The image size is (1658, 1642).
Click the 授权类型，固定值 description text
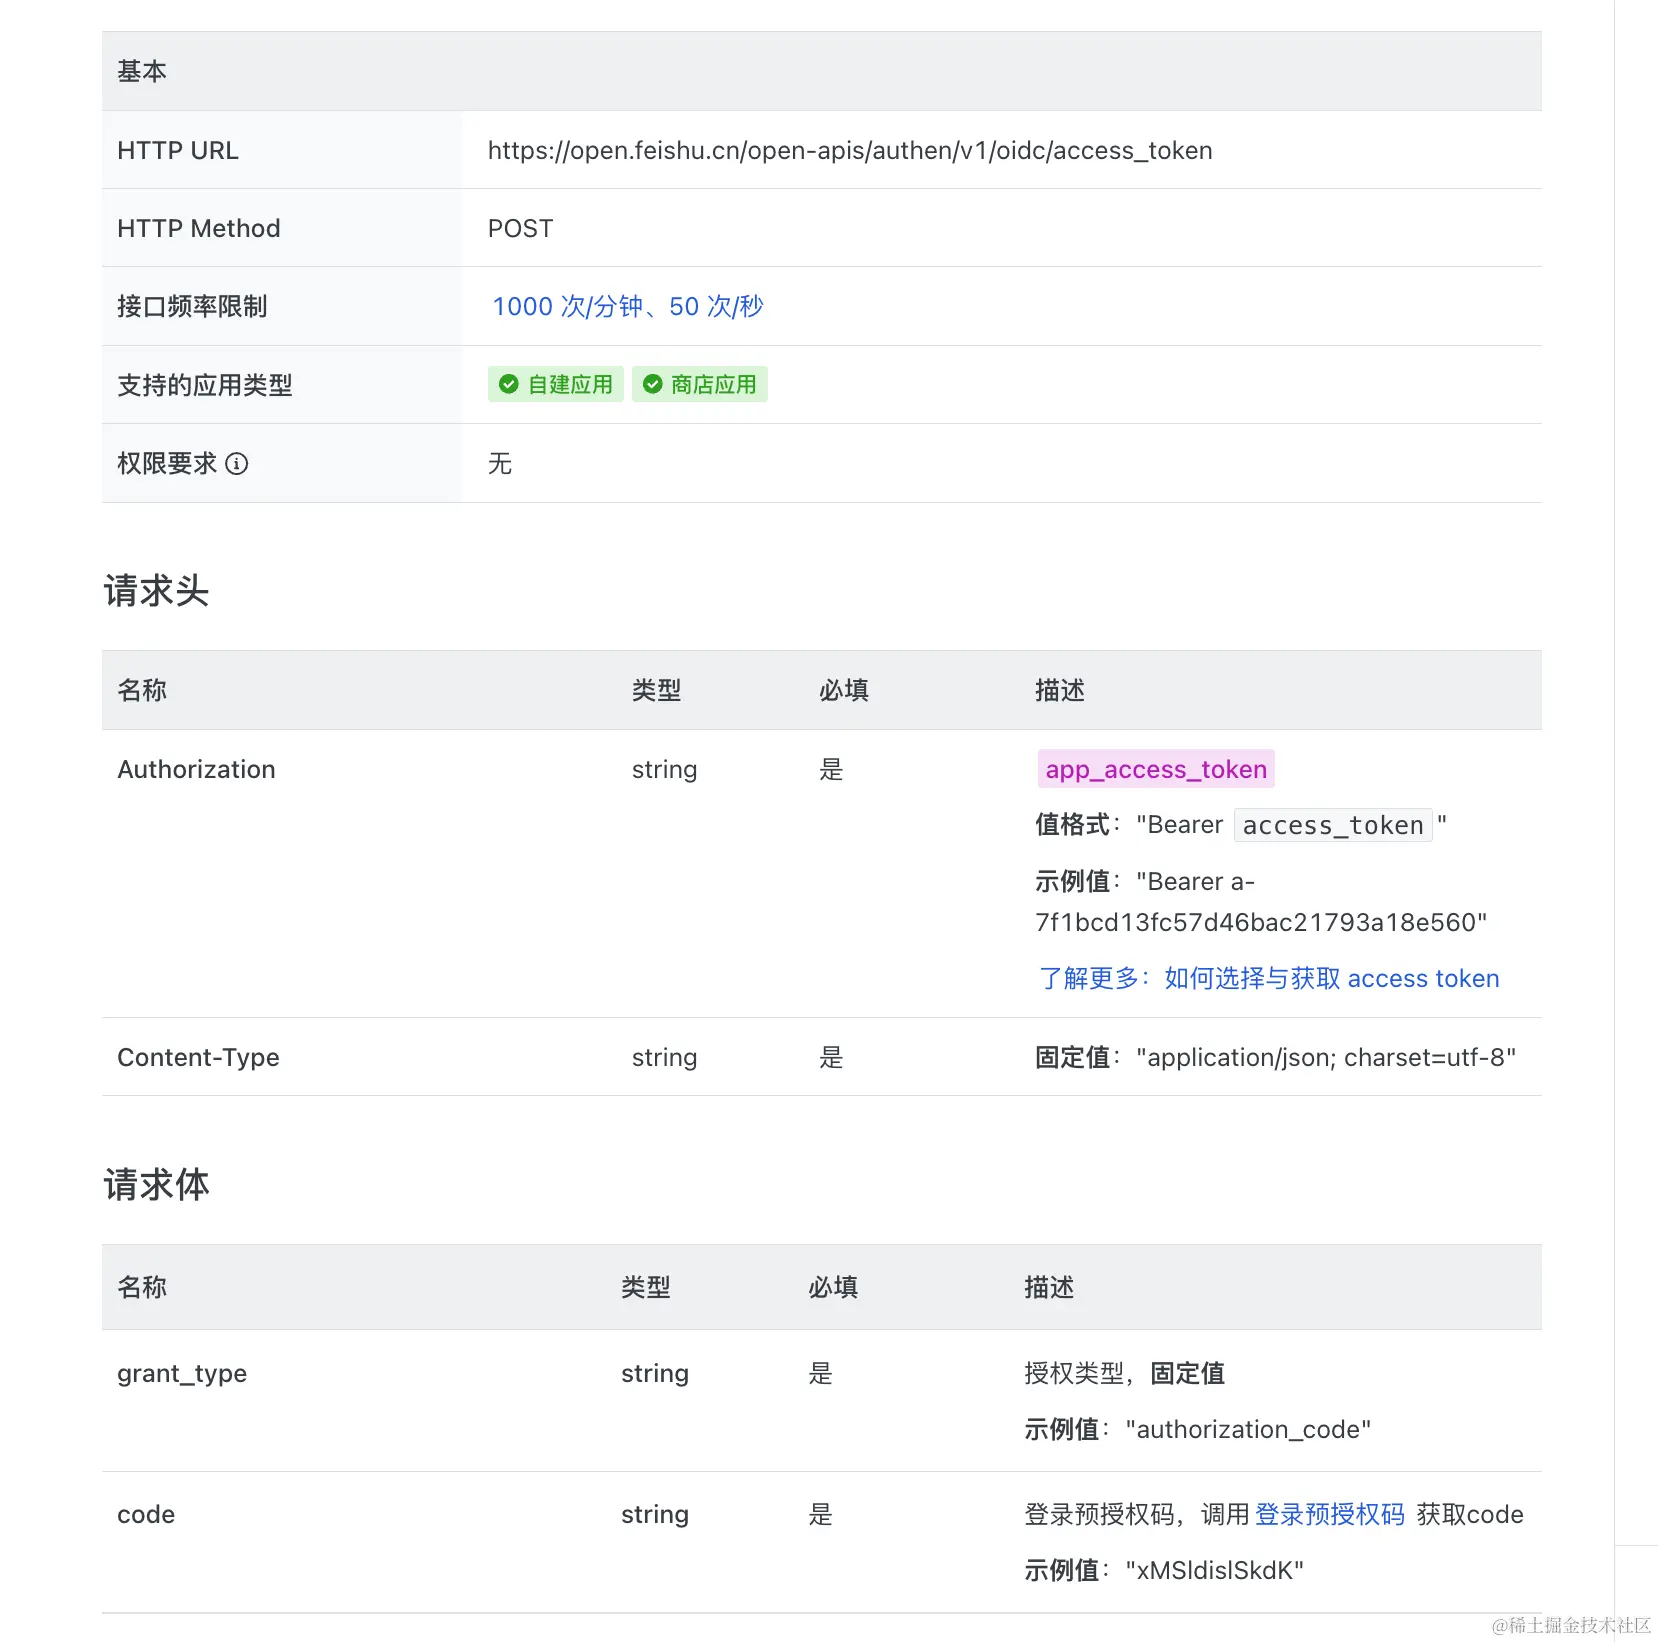[1125, 1373]
